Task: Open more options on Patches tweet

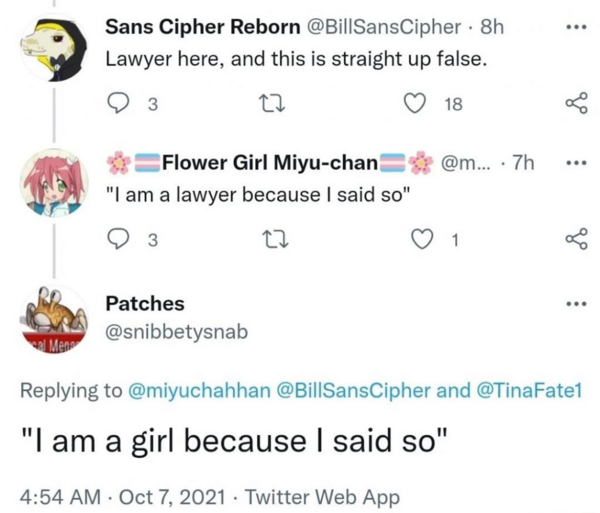Action: 573,303
